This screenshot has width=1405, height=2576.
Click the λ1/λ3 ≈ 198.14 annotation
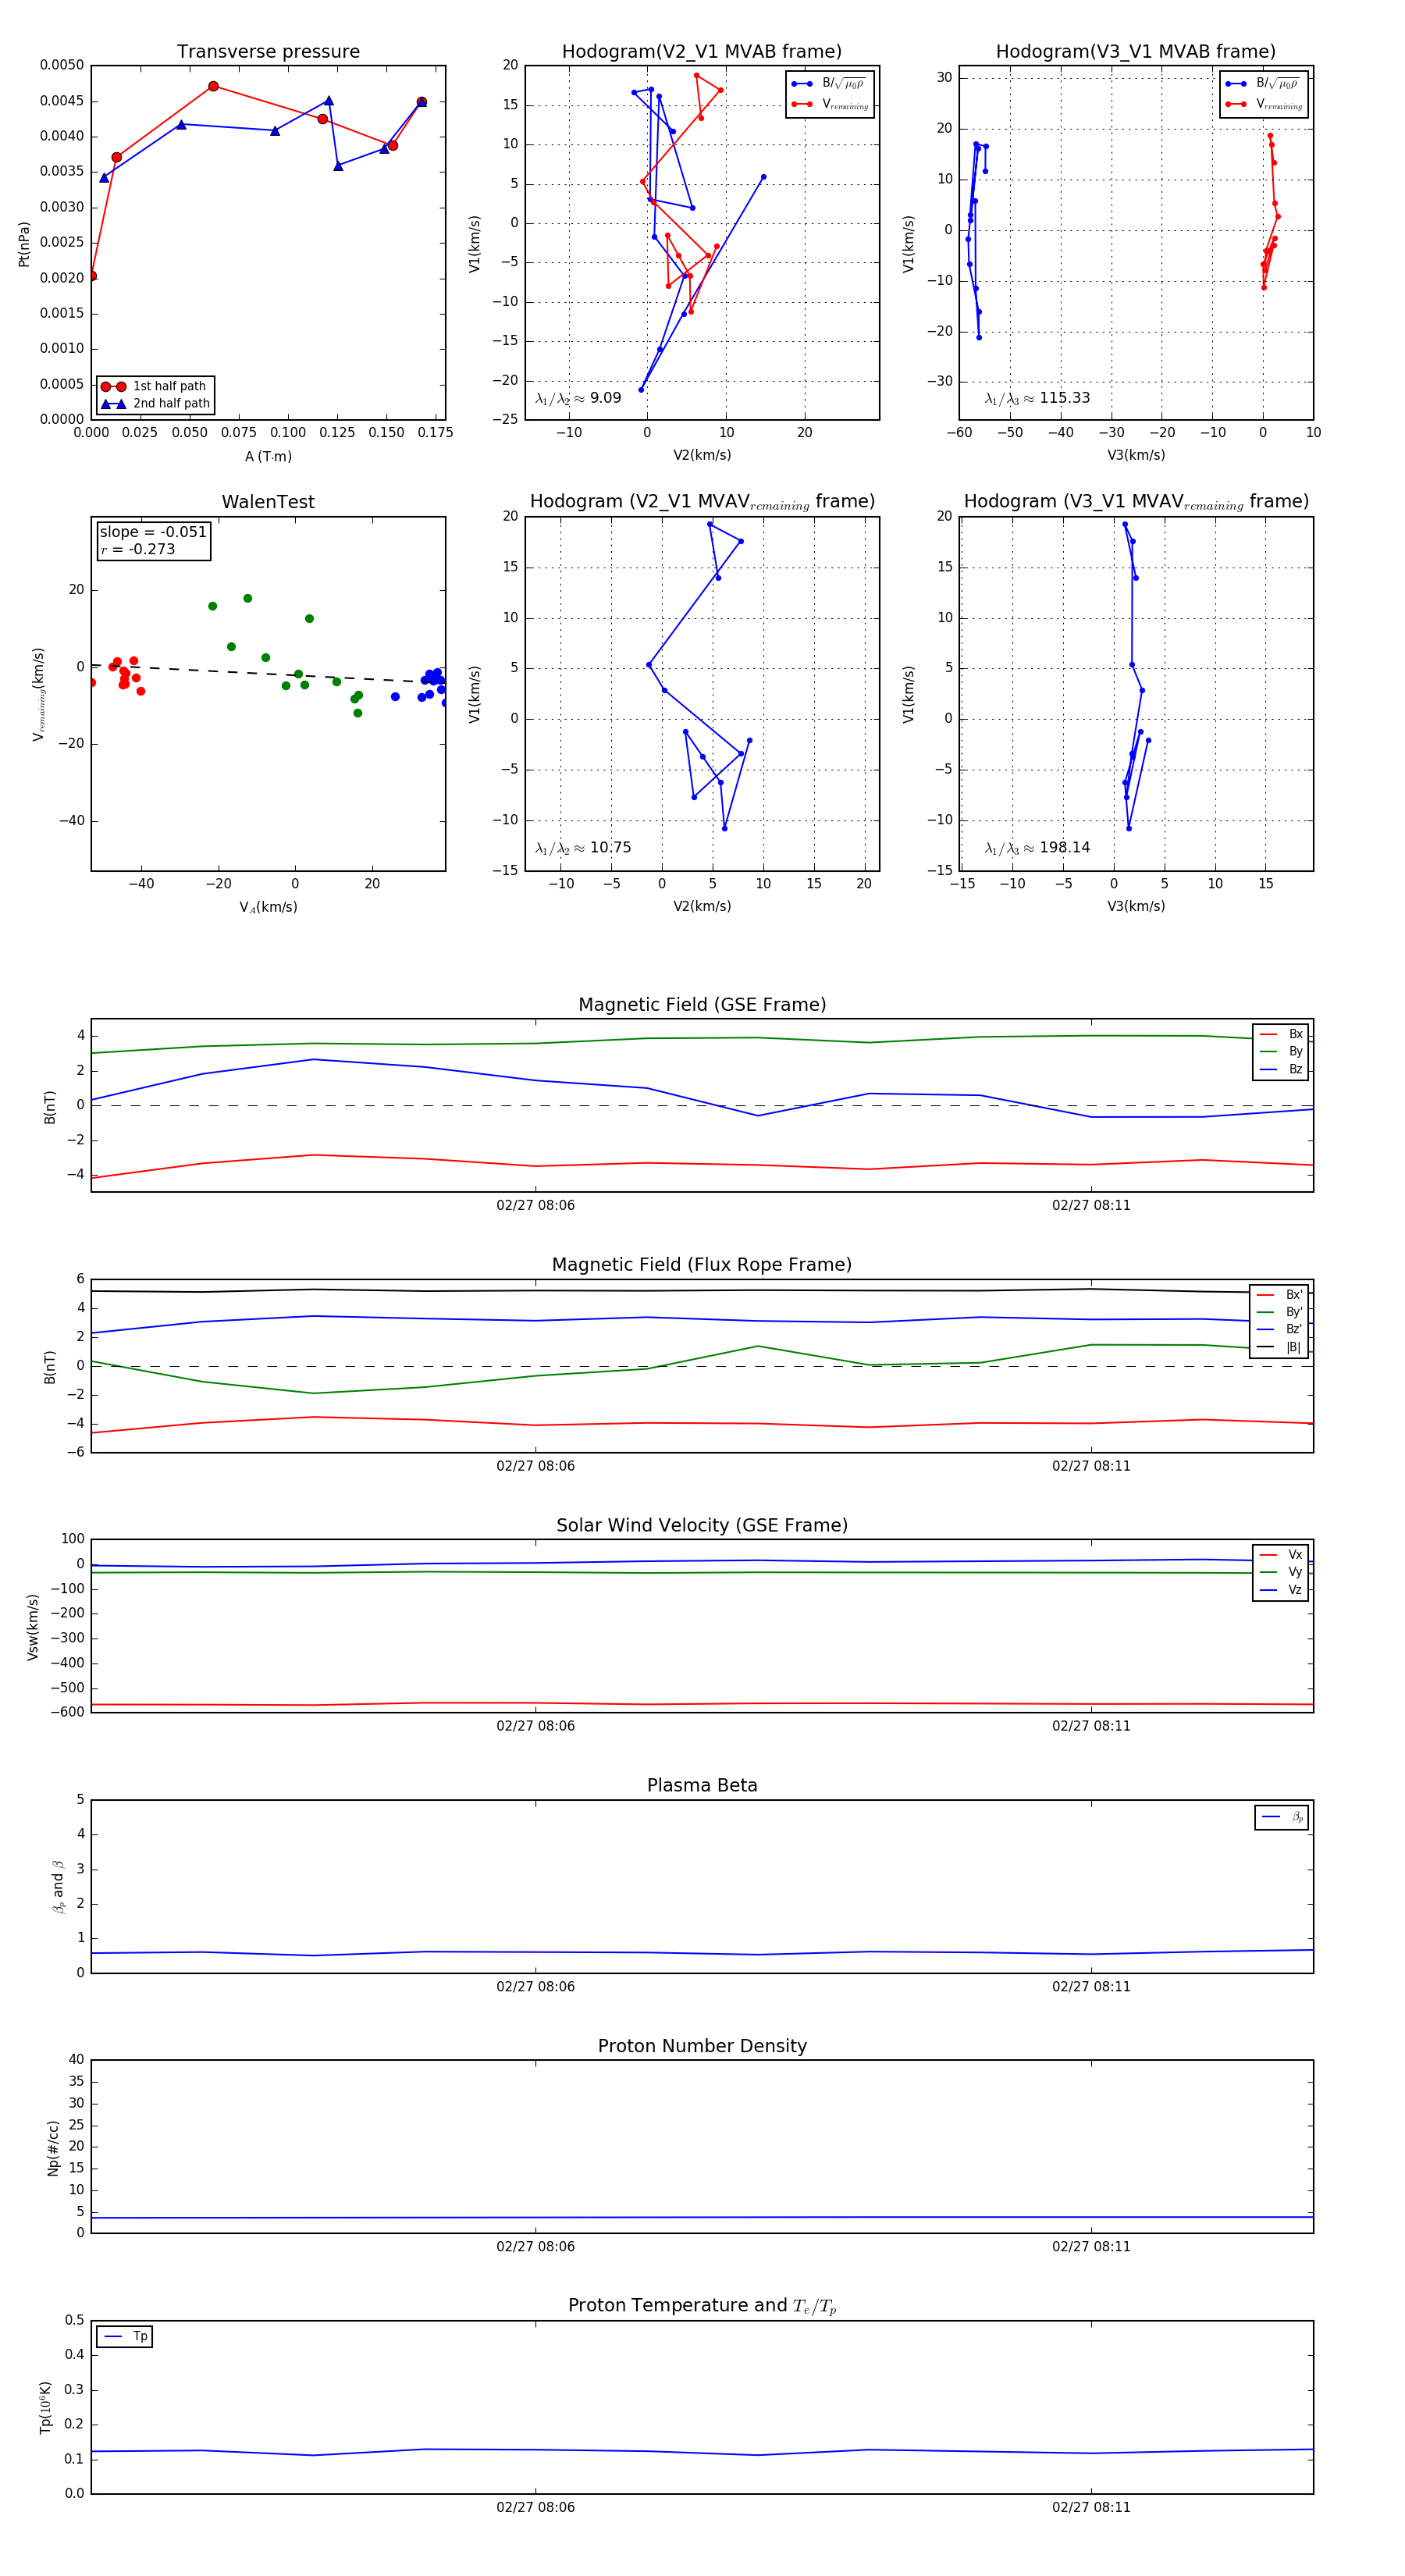(x=1037, y=848)
